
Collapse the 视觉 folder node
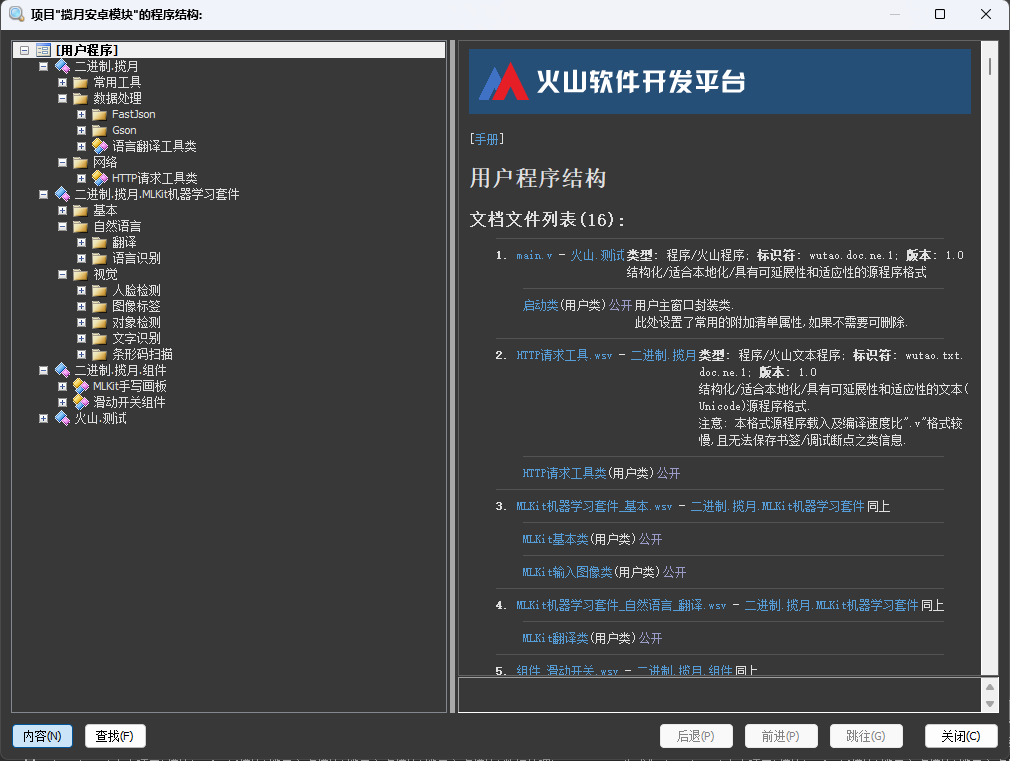click(x=62, y=274)
